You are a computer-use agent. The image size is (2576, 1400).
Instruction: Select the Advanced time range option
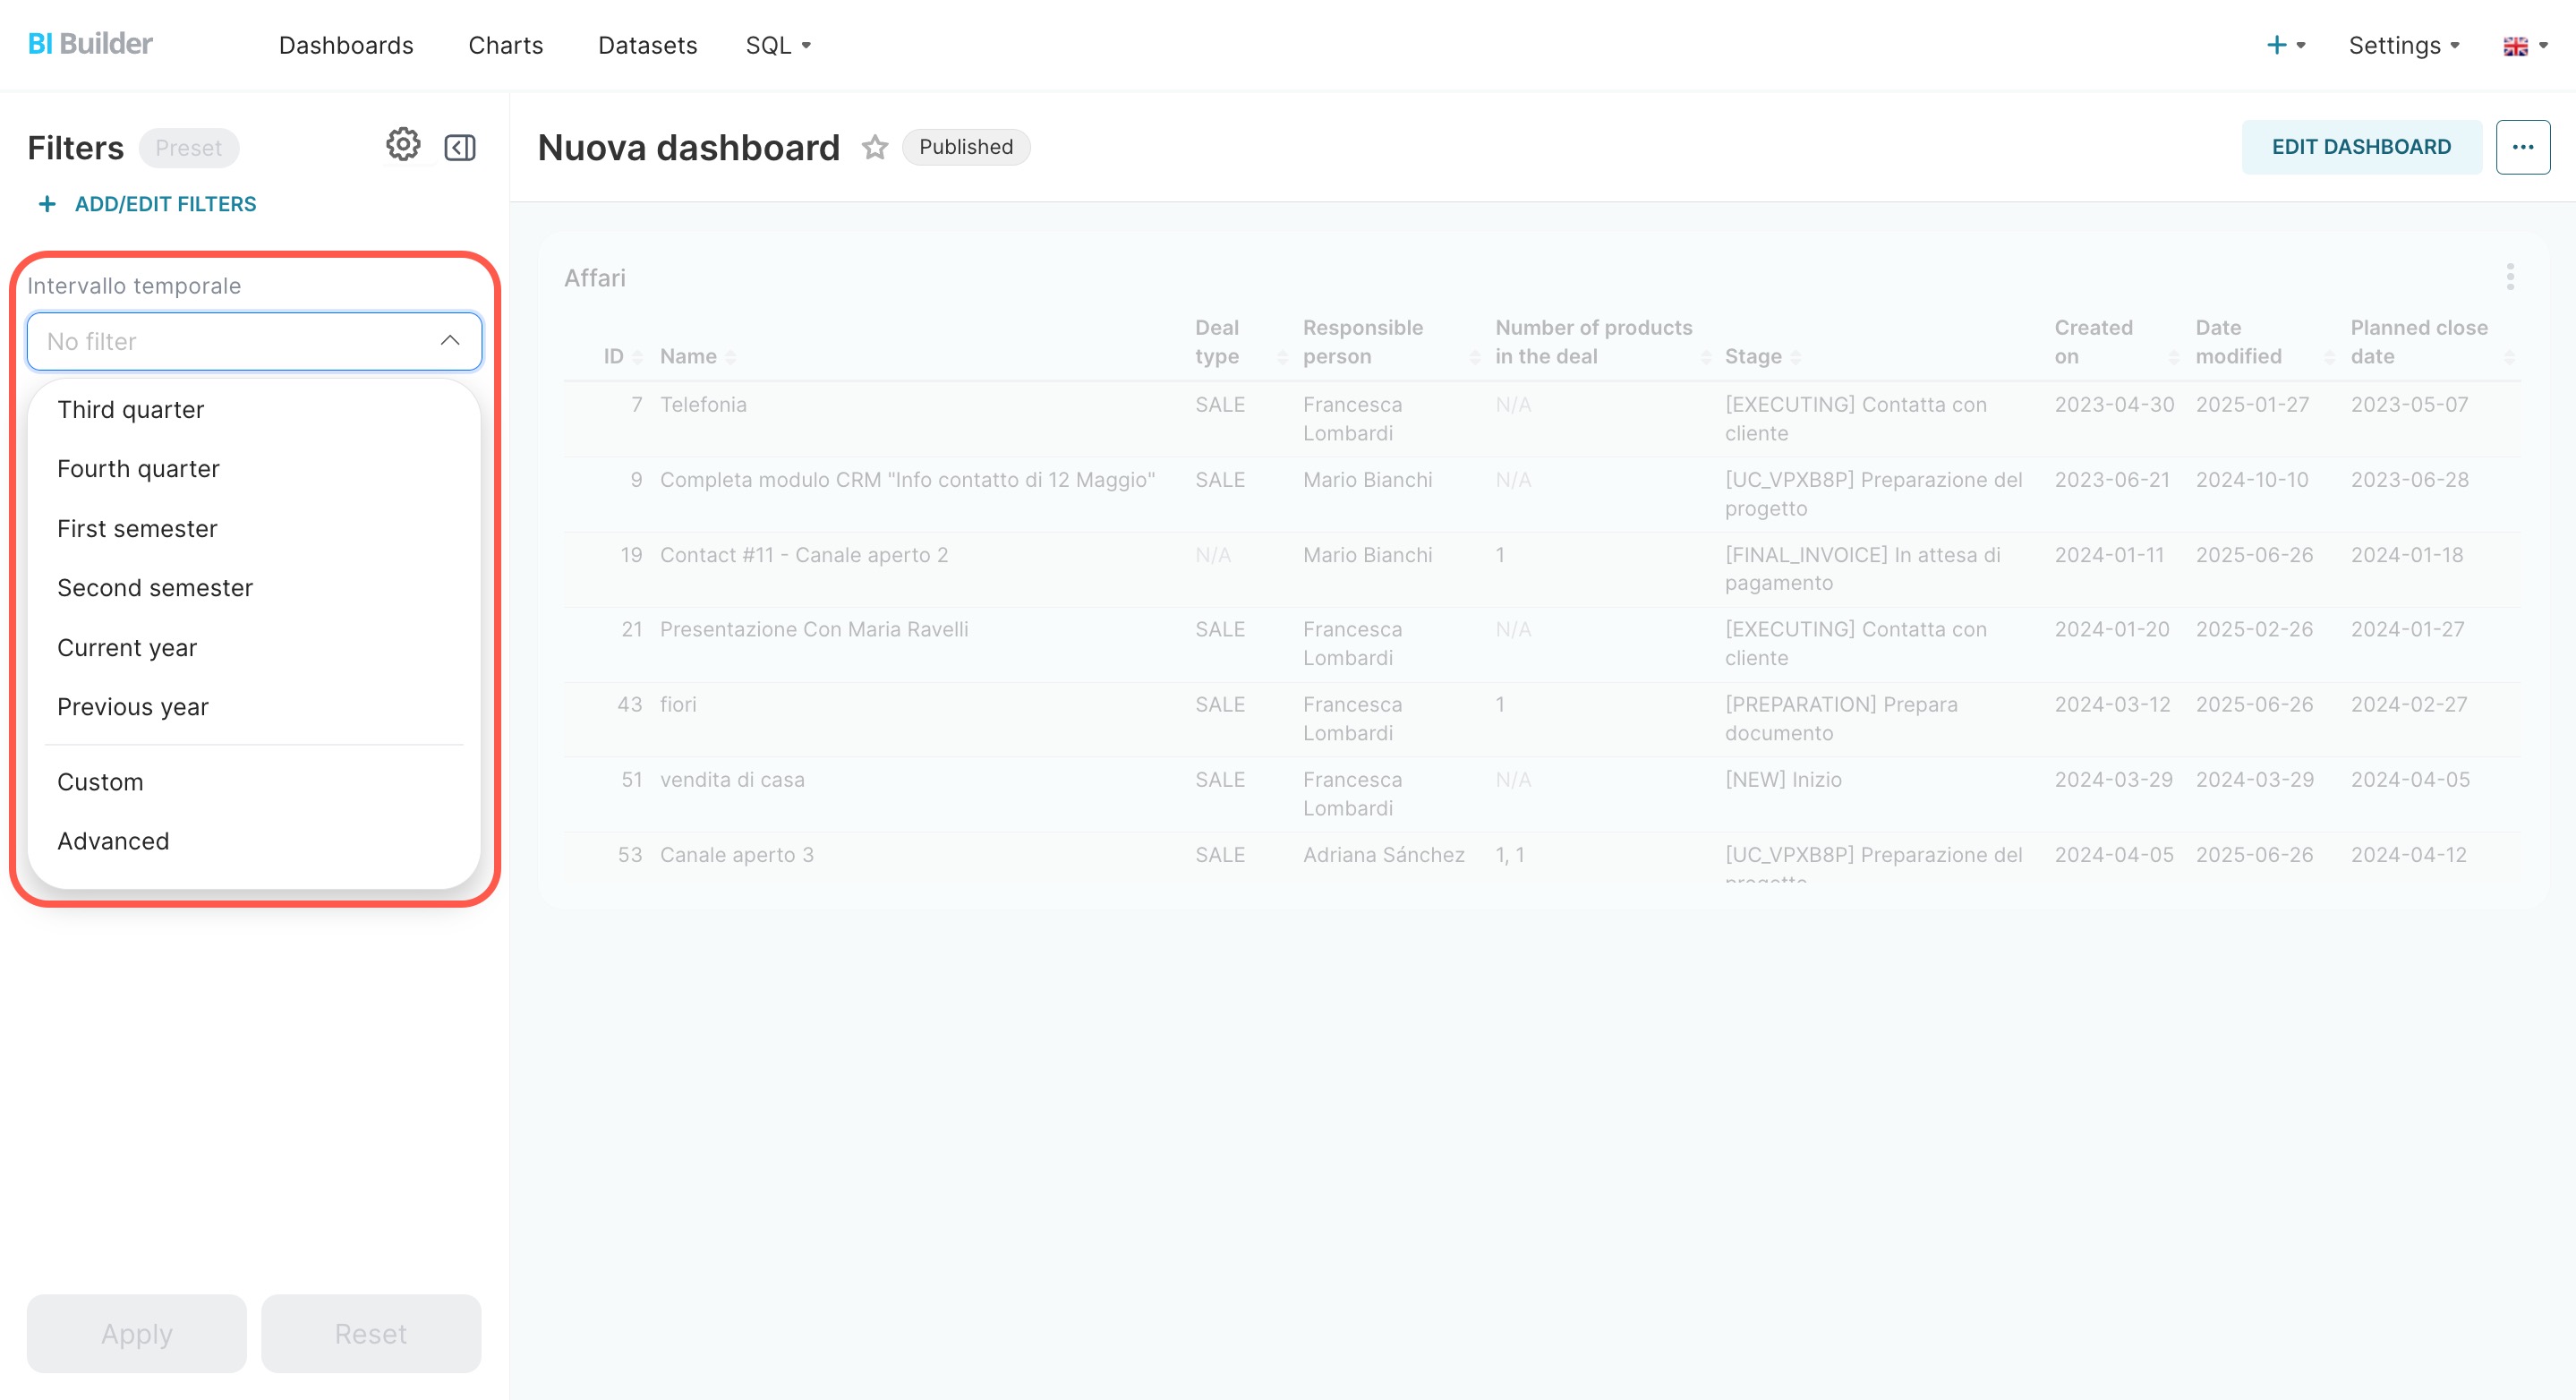tap(113, 841)
